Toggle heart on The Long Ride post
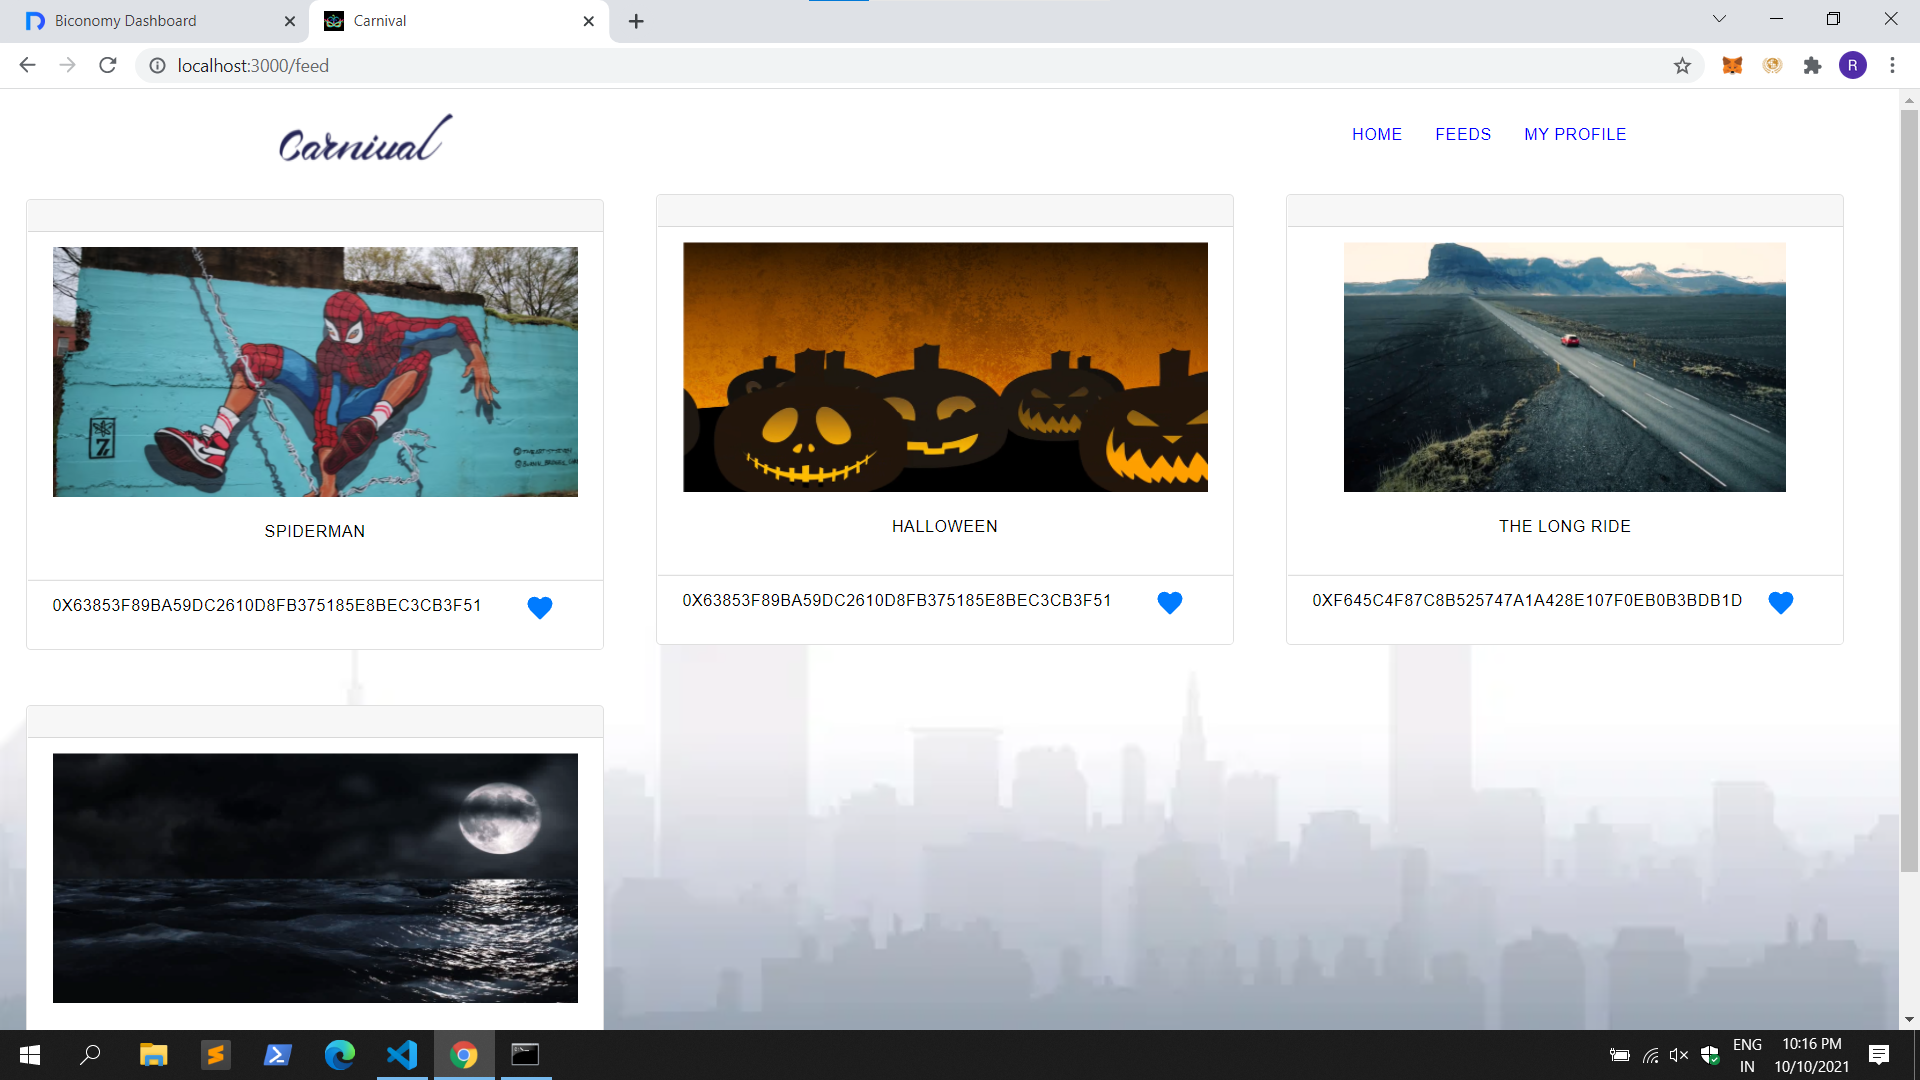 [x=1780, y=602]
